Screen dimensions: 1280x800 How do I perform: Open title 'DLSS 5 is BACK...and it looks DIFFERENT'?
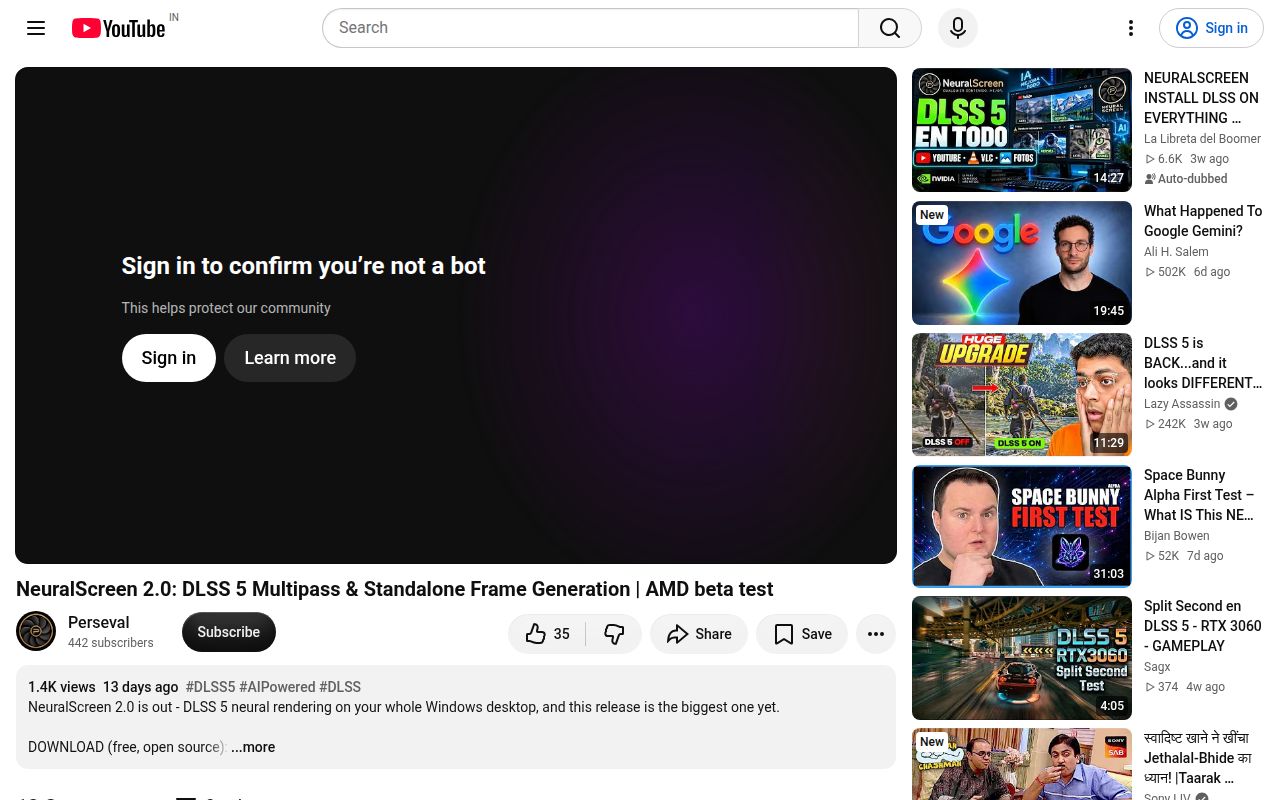1203,363
